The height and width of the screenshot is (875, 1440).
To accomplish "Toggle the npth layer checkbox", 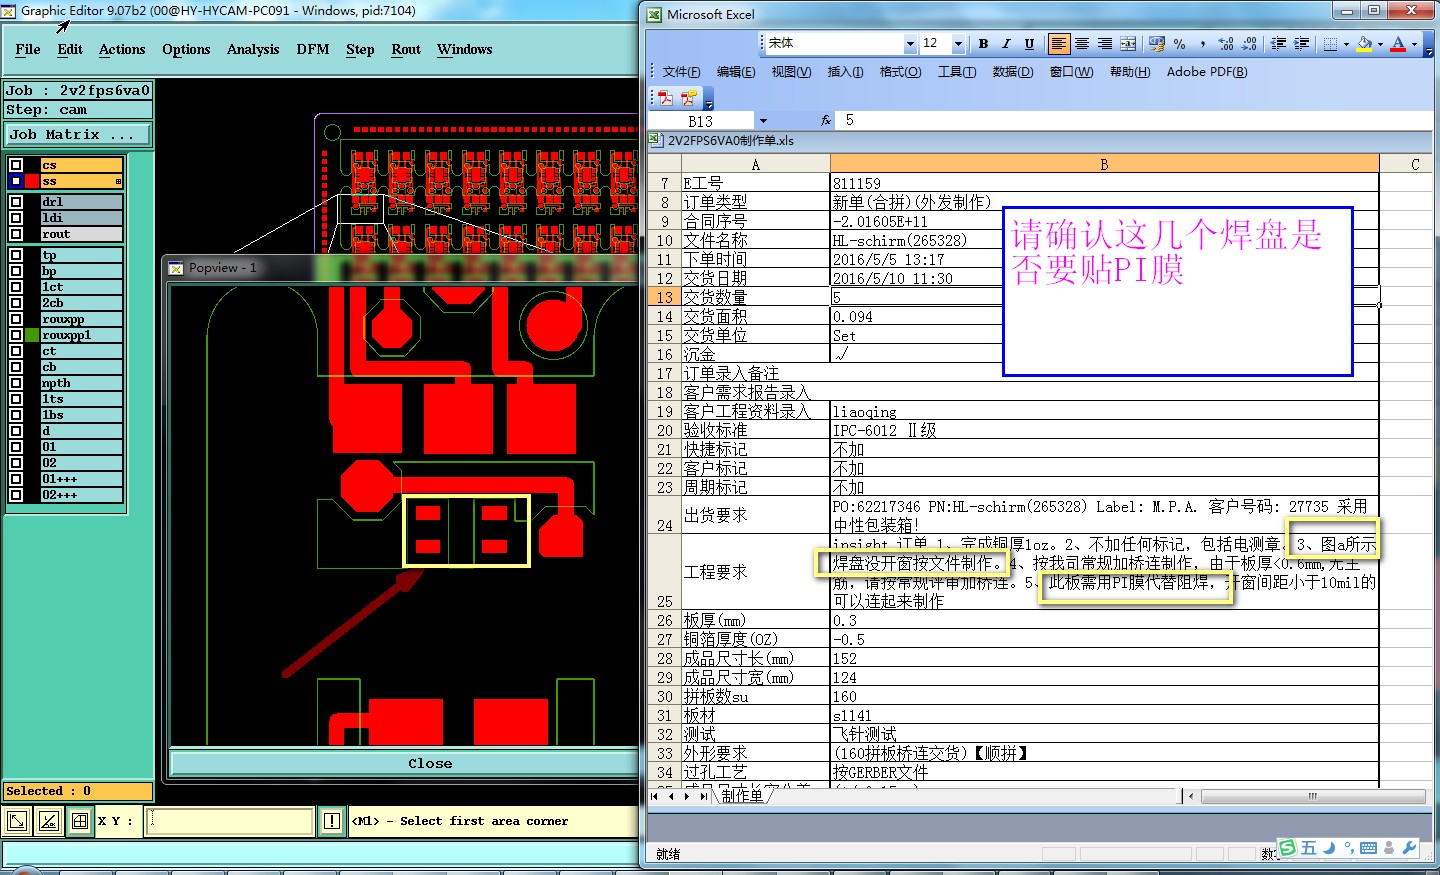I will coord(16,383).
